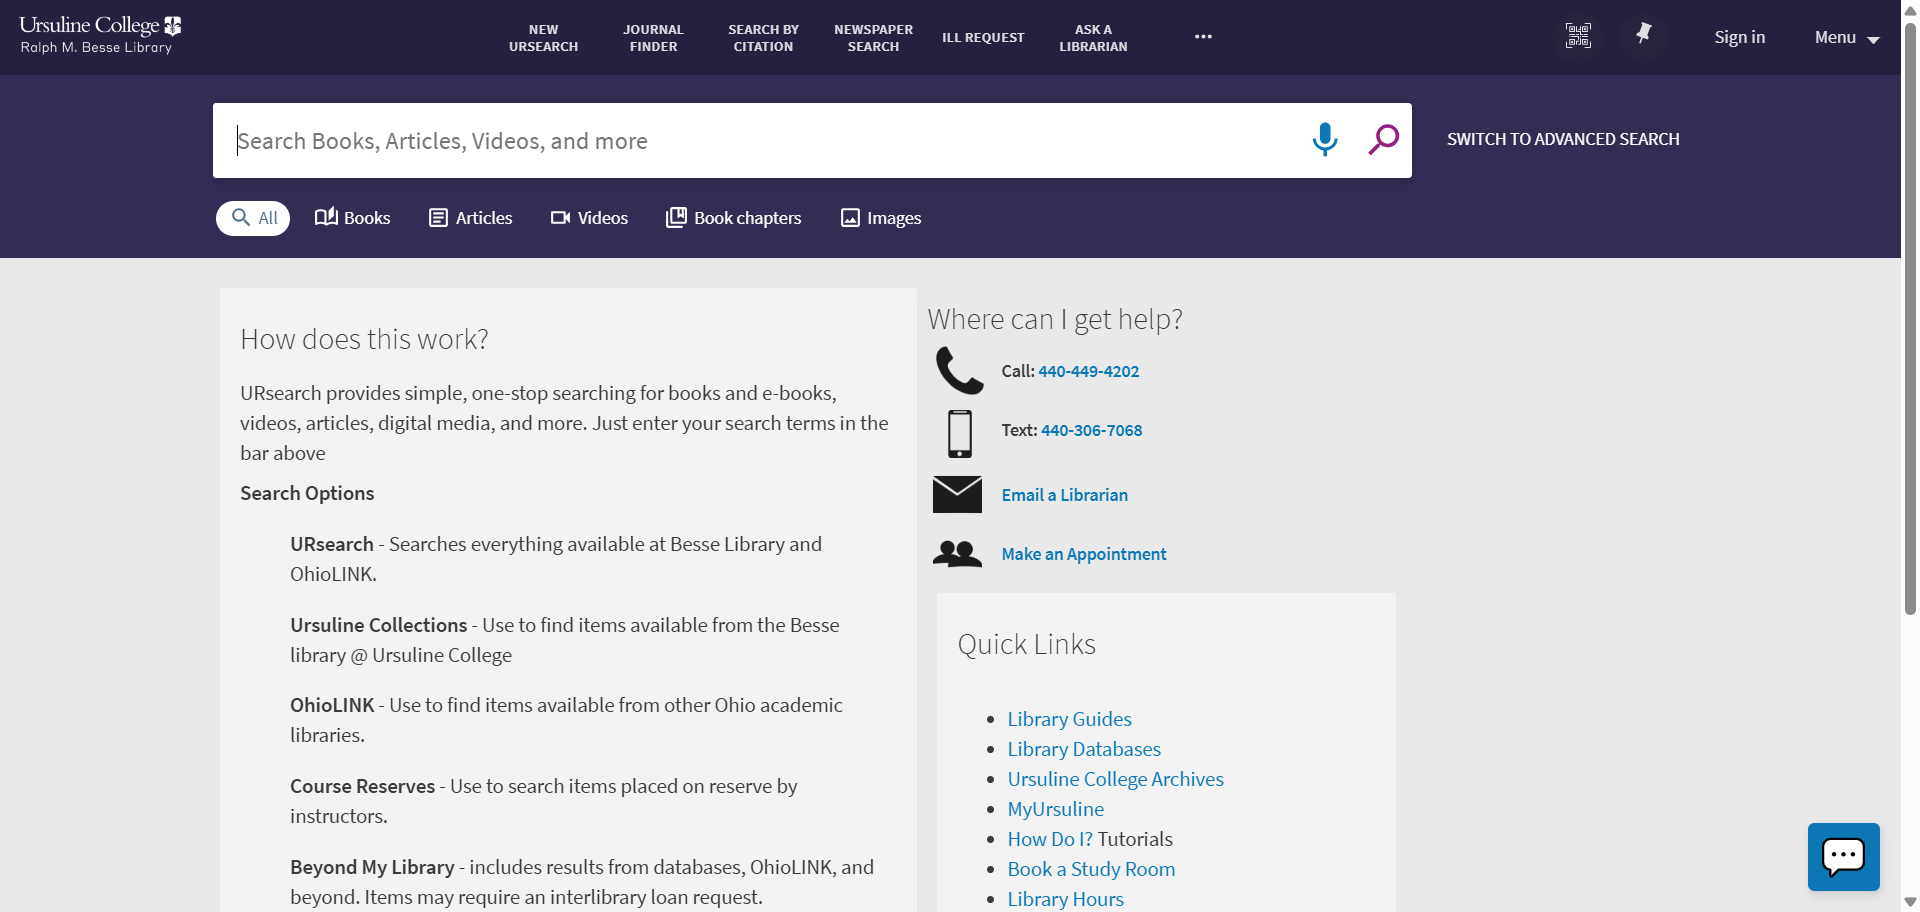The image size is (1920, 912).
Task: Open the Library Guides quick link
Action: (1069, 718)
